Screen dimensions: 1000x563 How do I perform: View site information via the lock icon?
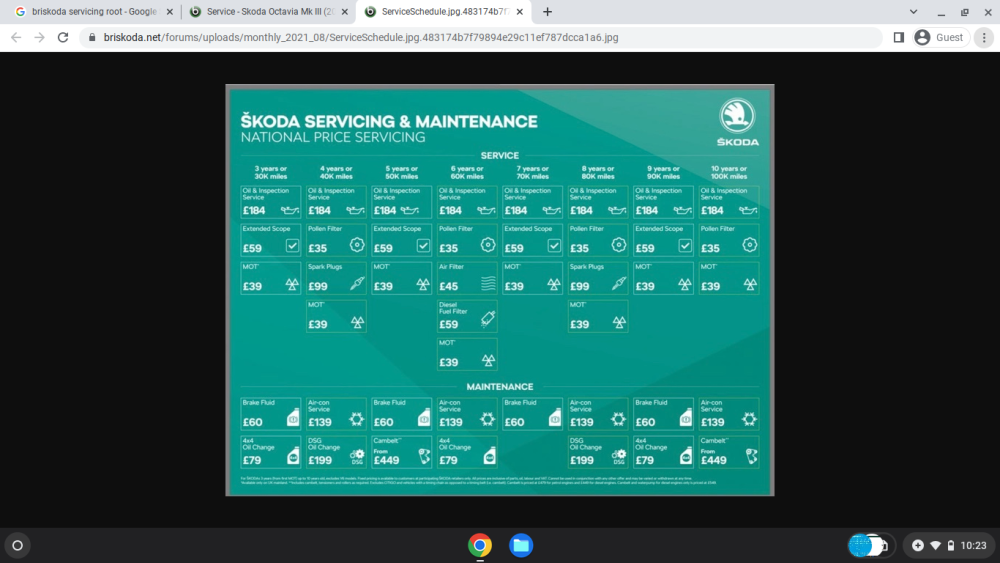click(92, 38)
